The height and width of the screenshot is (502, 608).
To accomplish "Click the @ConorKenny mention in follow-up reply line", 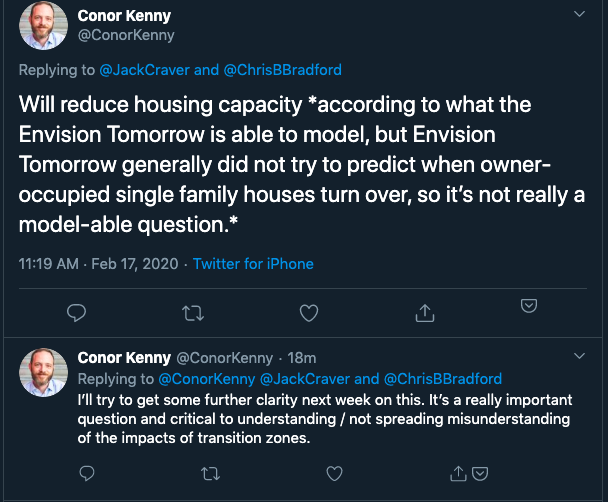I will tap(207, 379).
